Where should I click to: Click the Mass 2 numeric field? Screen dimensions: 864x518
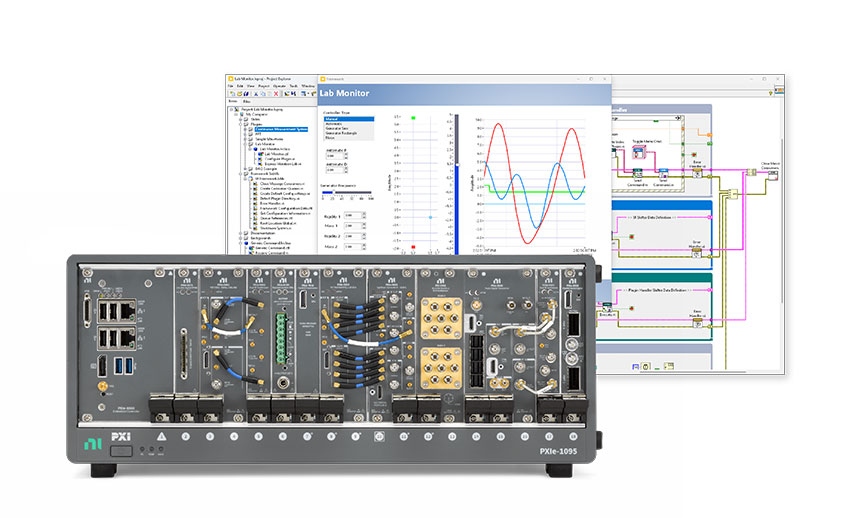point(353,246)
